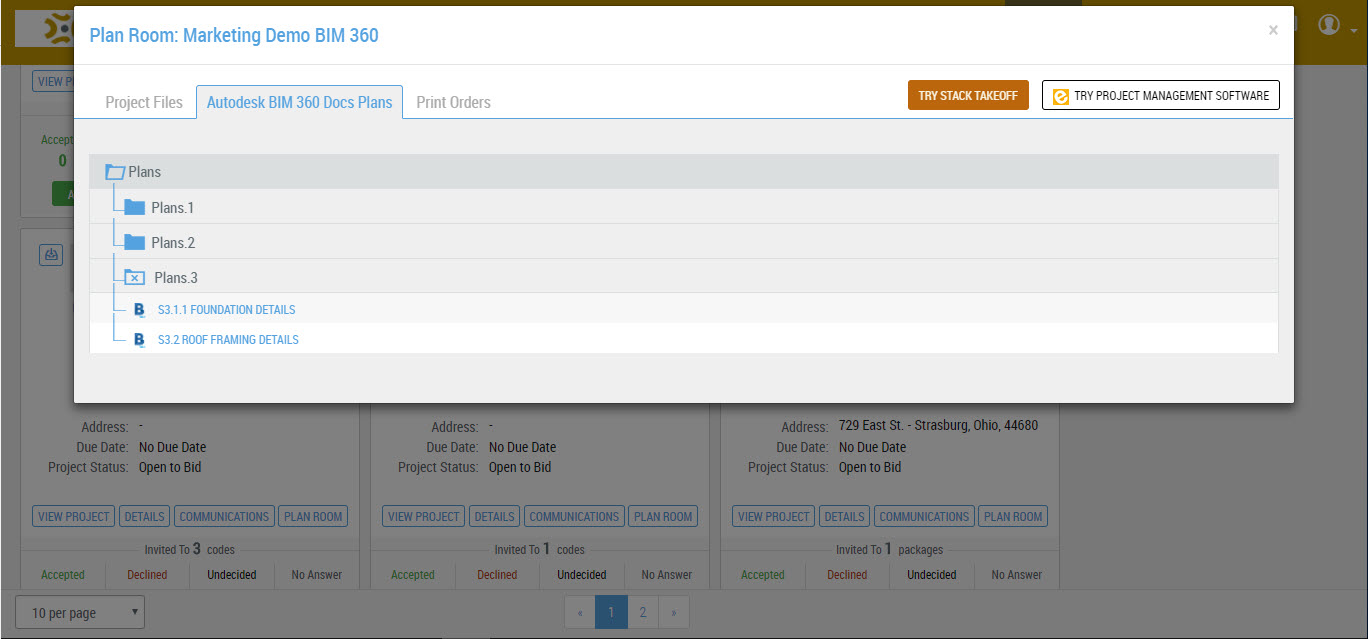Open the 10 per page dropdown
1368x639 pixels.
point(79,611)
